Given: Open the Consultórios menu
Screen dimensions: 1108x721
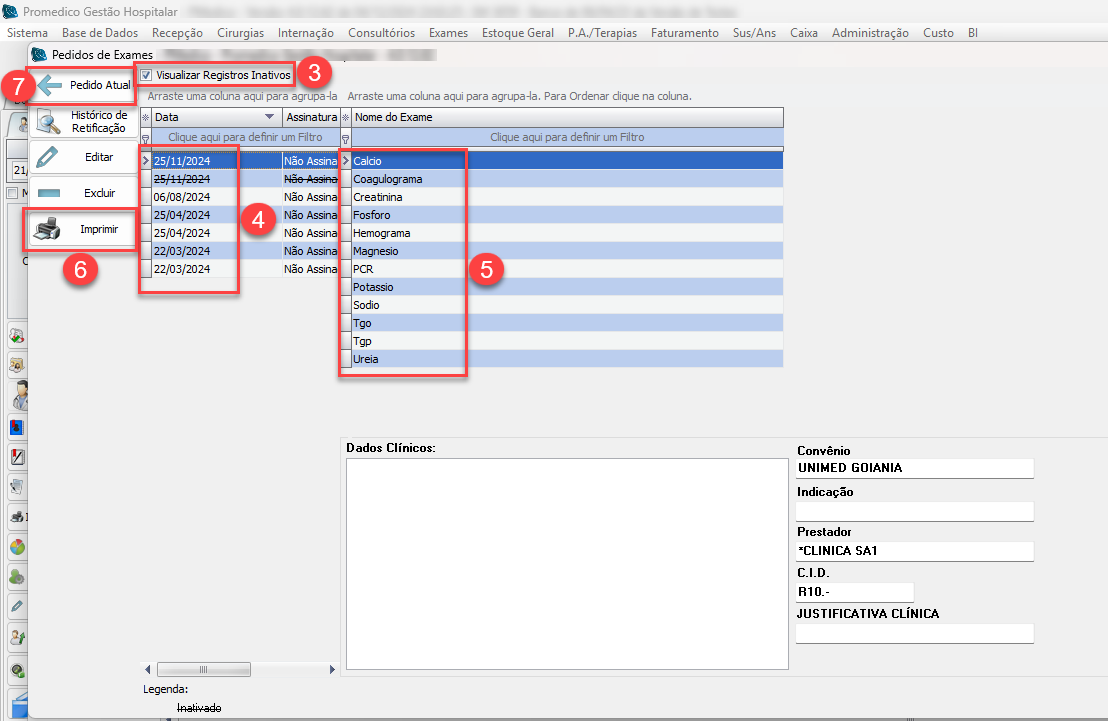Looking at the screenshot, I should (381, 33).
